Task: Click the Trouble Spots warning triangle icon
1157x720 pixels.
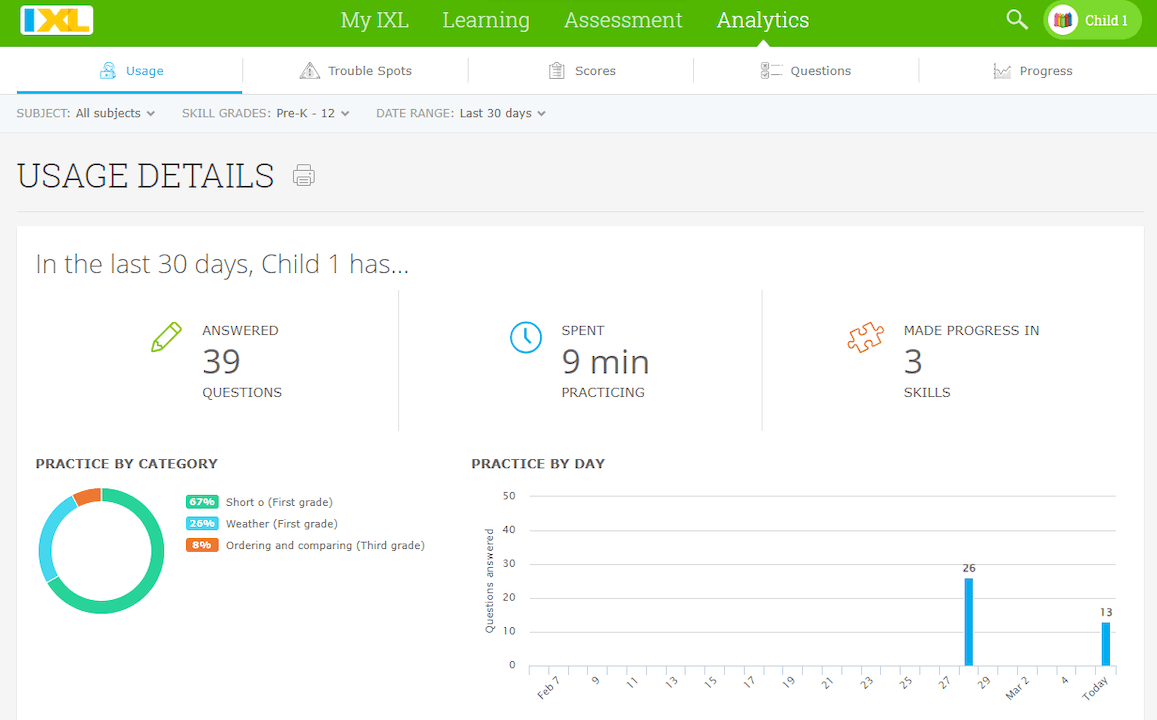Action: (309, 70)
